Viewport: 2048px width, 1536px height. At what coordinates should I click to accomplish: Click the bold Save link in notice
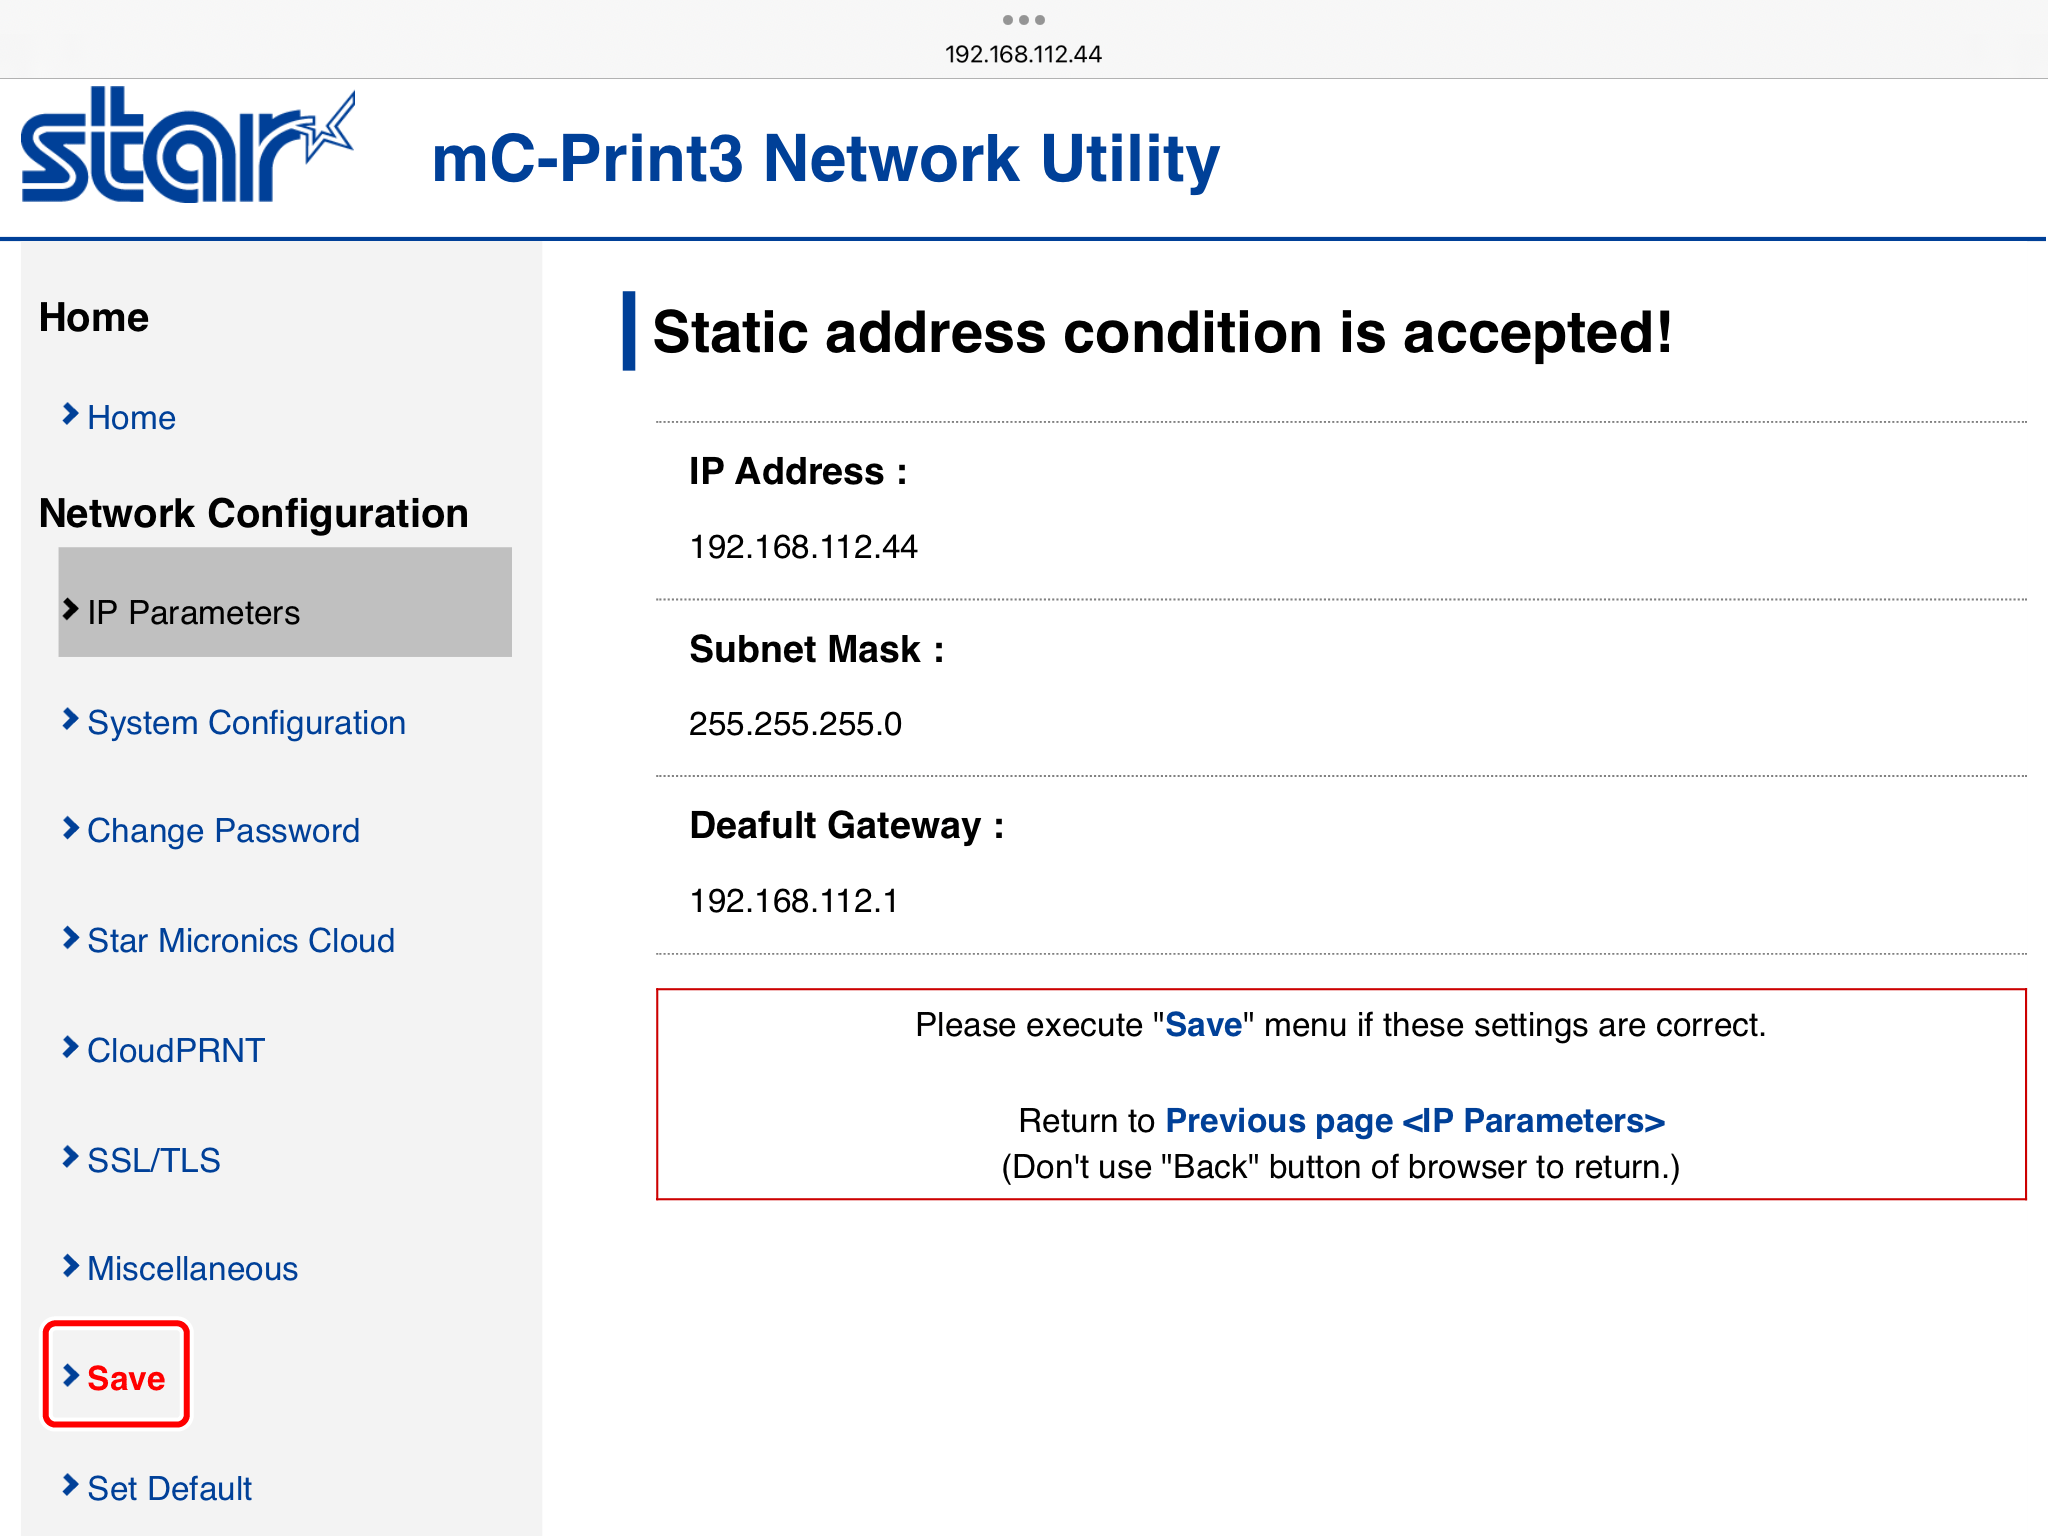point(1204,1025)
